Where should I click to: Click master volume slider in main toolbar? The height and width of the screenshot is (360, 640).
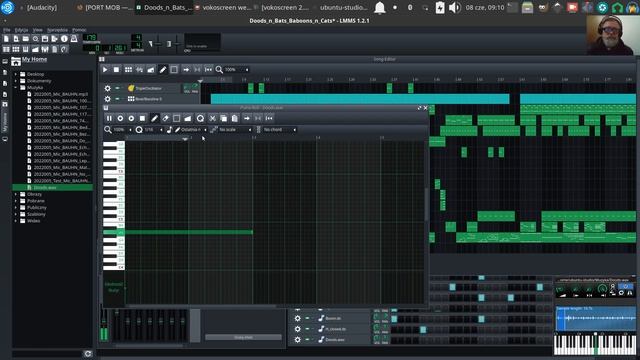pos(158,43)
